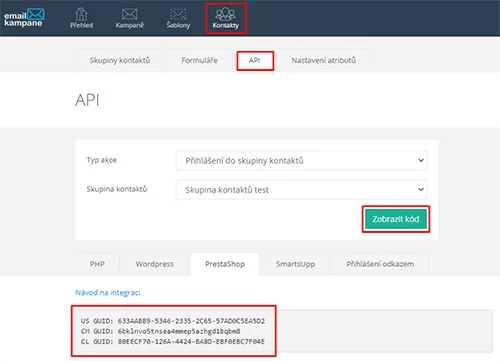Viewport: 500px width, 361px height.
Task: Select the PrestaShop code tab
Action: (x=225, y=264)
